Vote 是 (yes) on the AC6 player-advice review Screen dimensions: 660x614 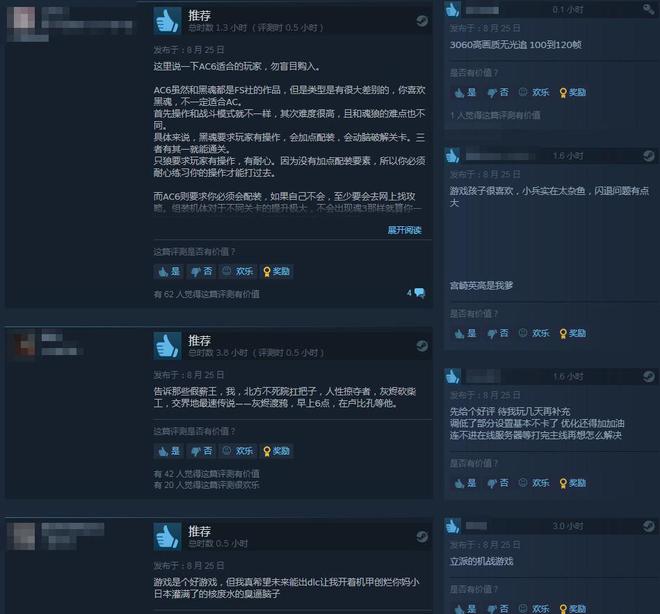pyautogui.click(x=169, y=271)
